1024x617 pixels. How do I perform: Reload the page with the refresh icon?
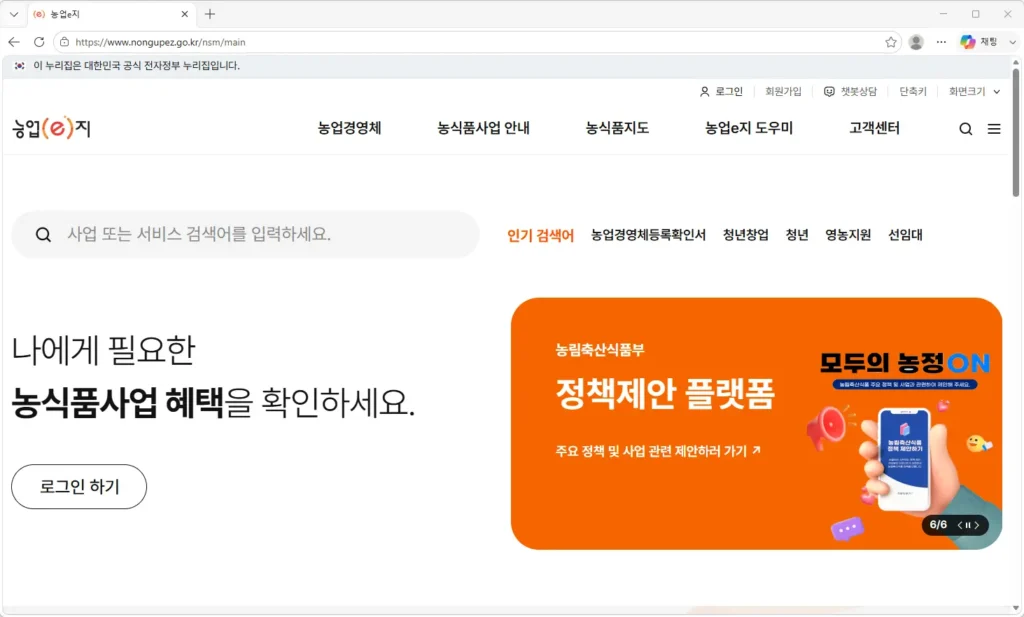(39, 42)
